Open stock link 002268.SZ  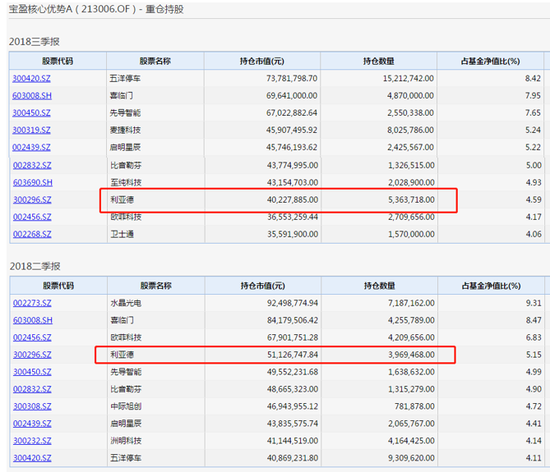[32, 234]
